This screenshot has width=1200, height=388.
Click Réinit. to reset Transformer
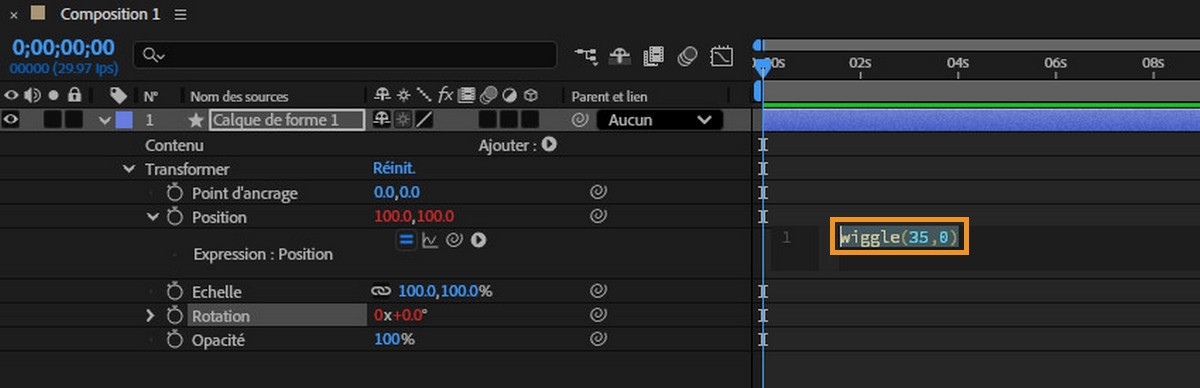click(394, 169)
